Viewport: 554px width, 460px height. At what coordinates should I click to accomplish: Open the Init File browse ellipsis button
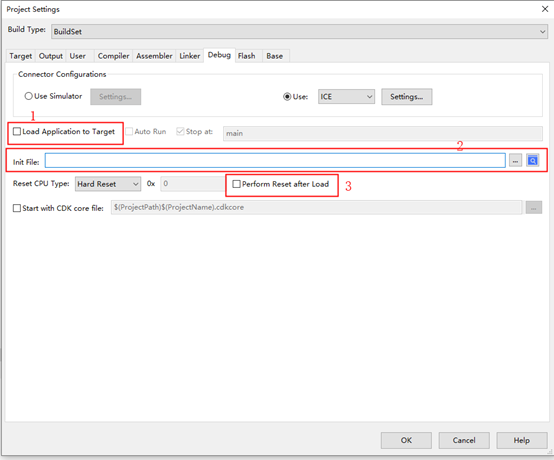515,161
